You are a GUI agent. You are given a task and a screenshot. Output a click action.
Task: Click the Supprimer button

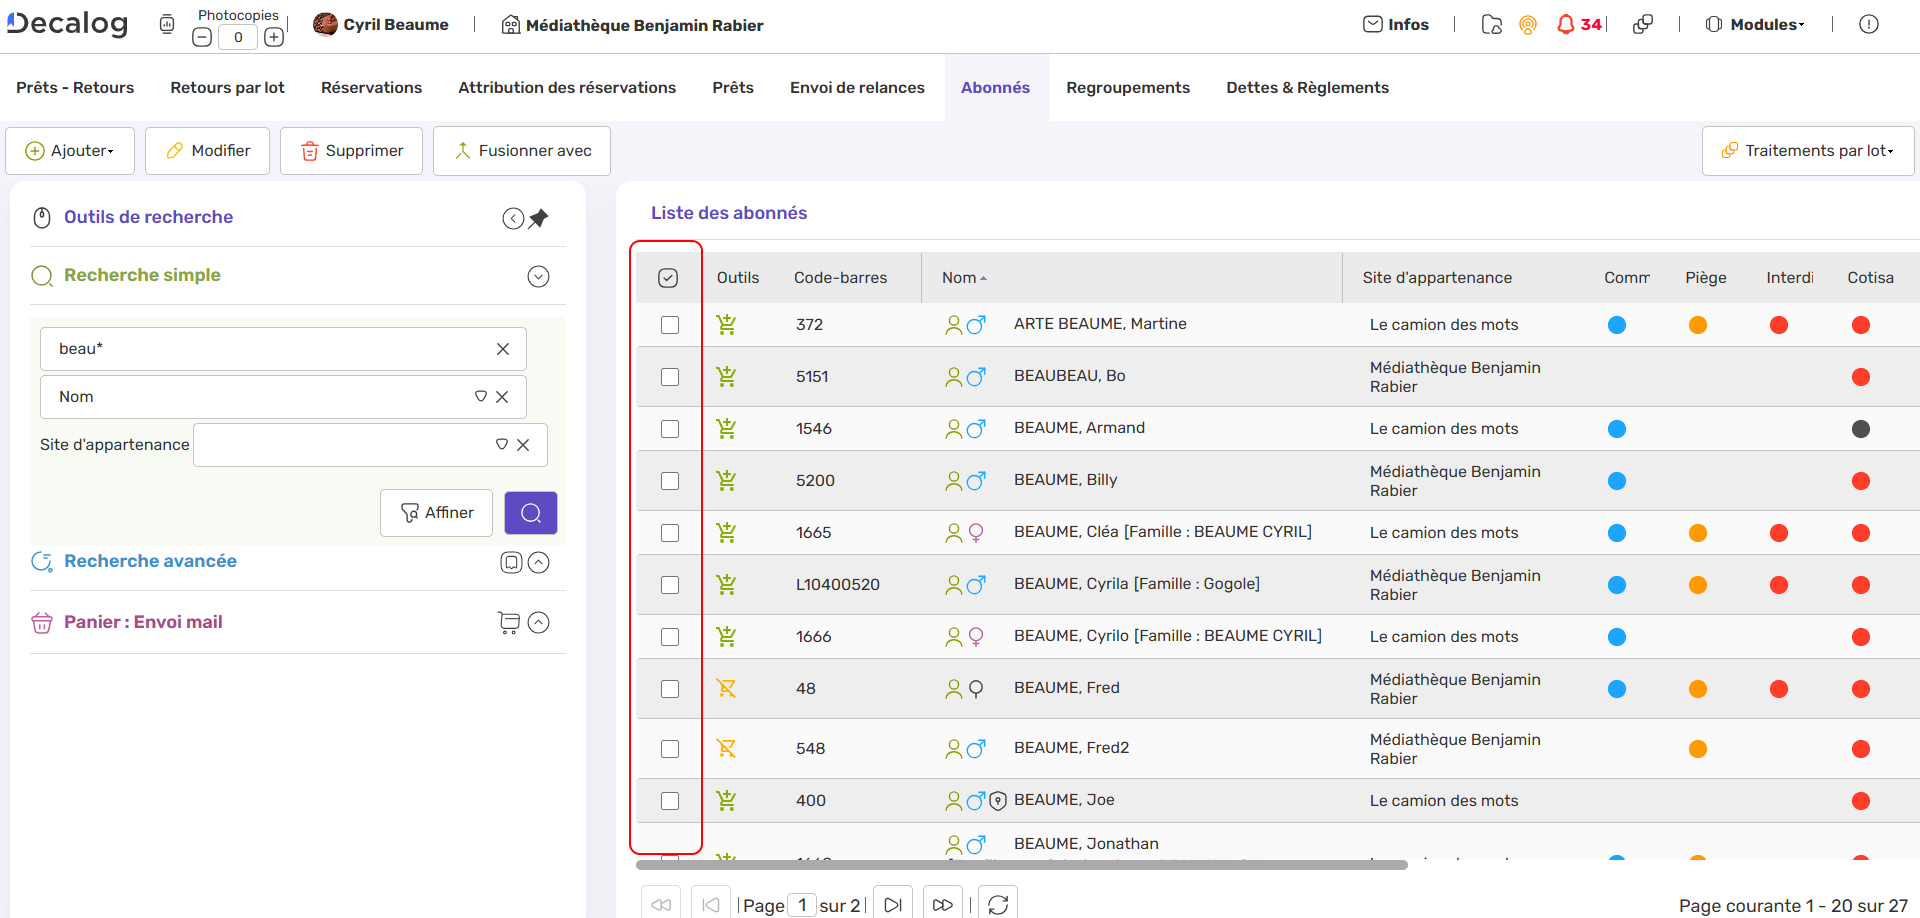351,151
